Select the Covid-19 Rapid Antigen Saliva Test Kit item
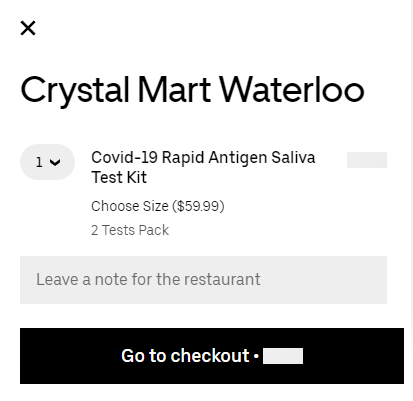 (203, 167)
